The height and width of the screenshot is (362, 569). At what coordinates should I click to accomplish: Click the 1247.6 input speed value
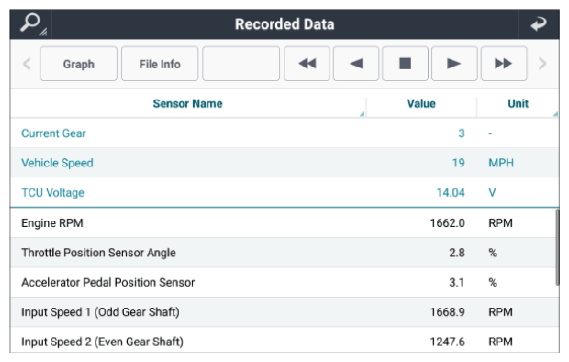[447, 341]
